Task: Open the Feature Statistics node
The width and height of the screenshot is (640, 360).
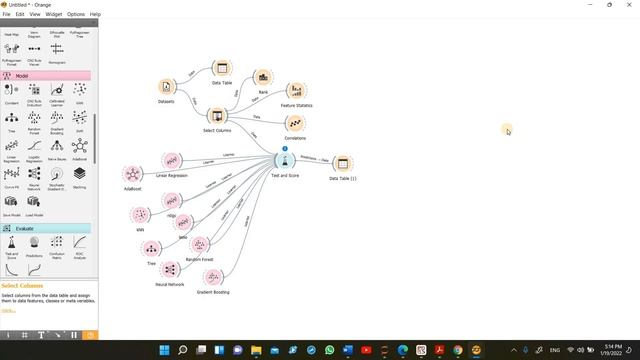Action: click(x=296, y=91)
